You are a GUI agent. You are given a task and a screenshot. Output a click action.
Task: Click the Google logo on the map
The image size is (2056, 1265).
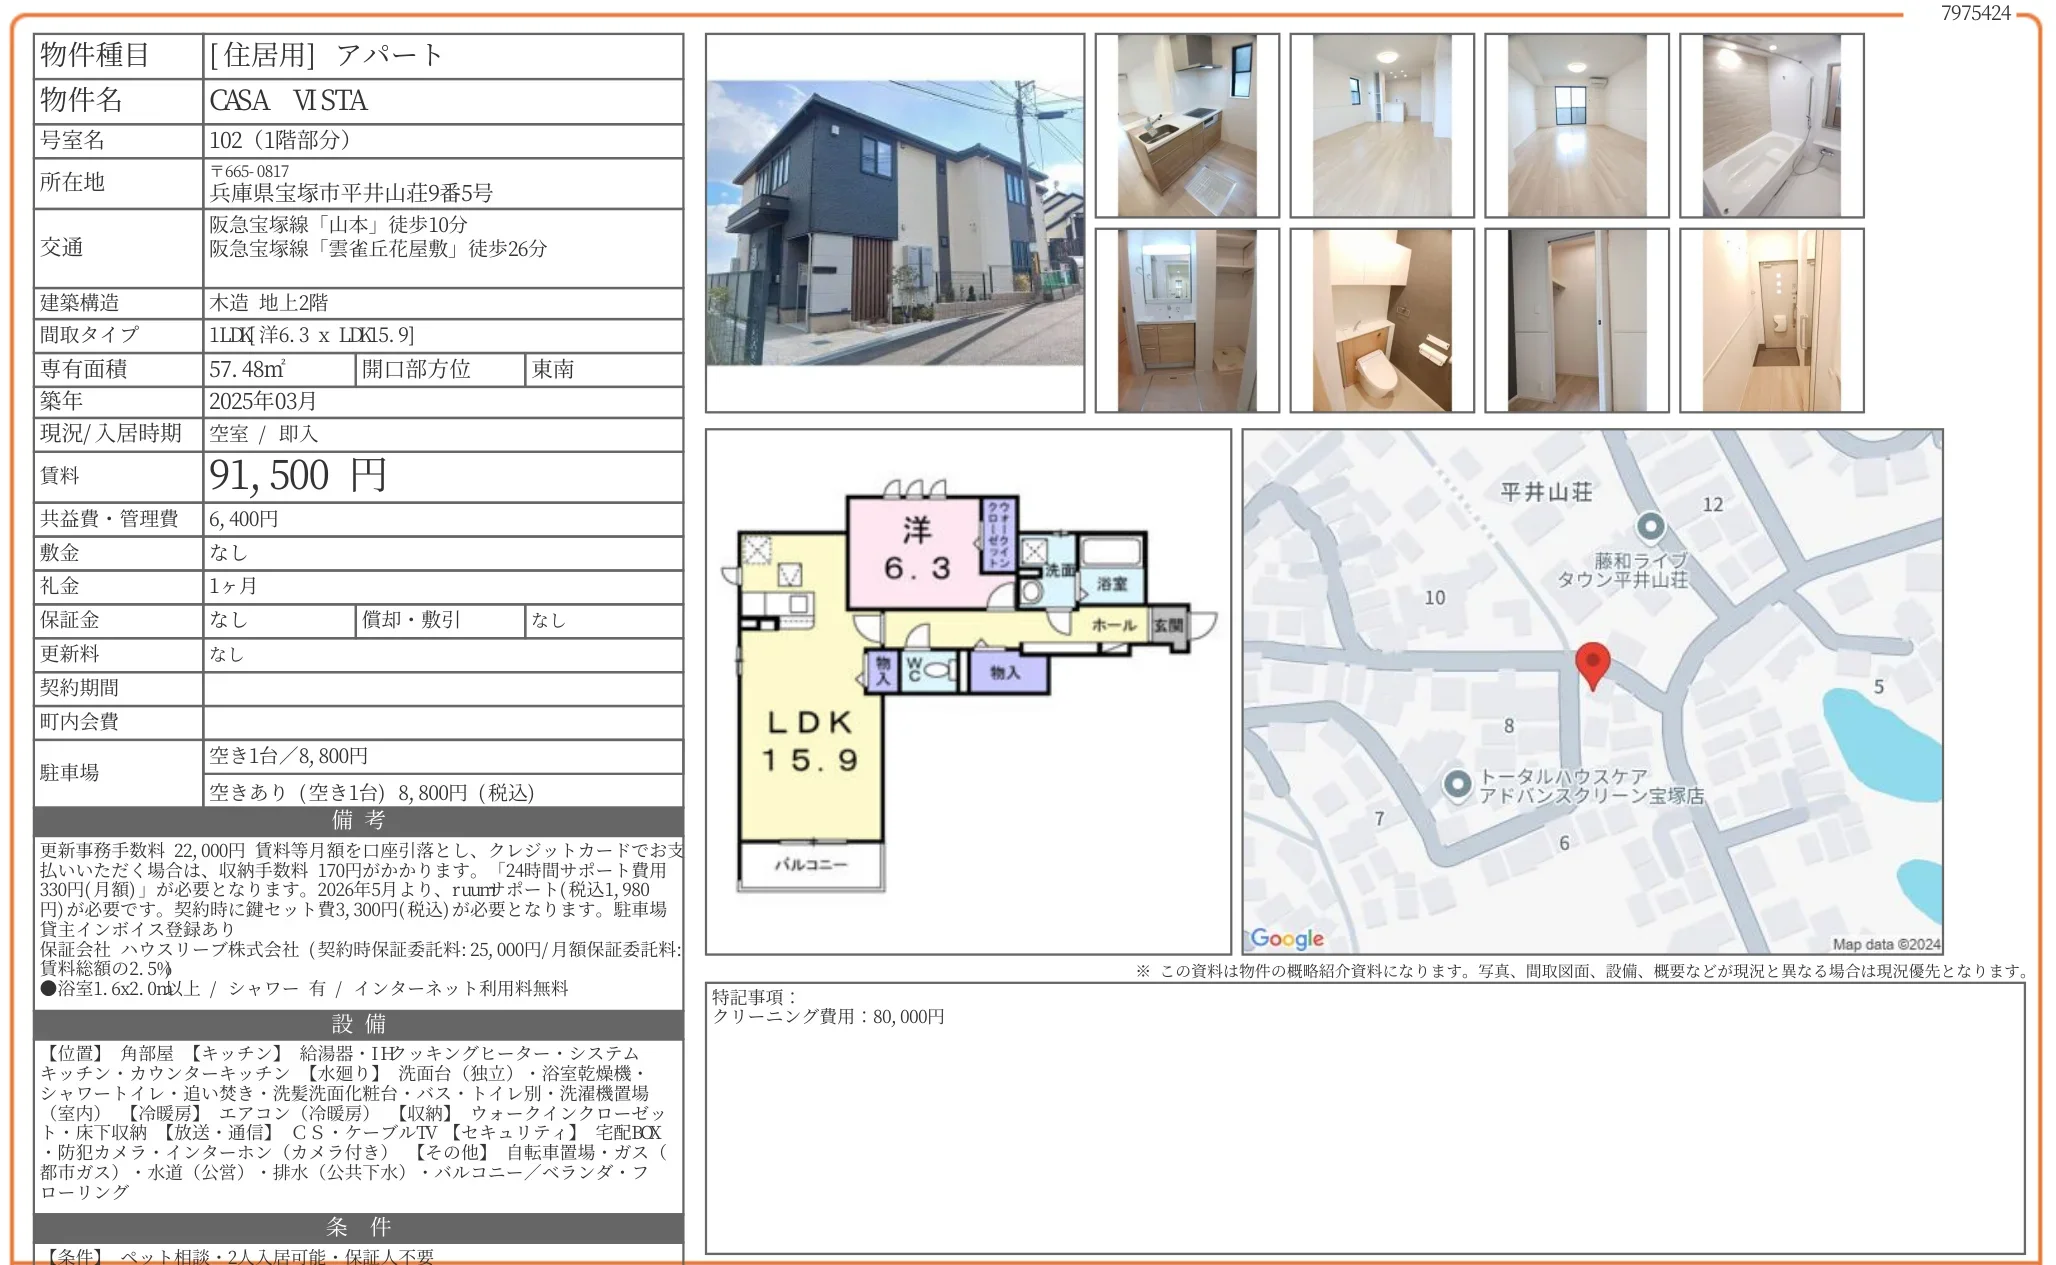click(1287, 938)
